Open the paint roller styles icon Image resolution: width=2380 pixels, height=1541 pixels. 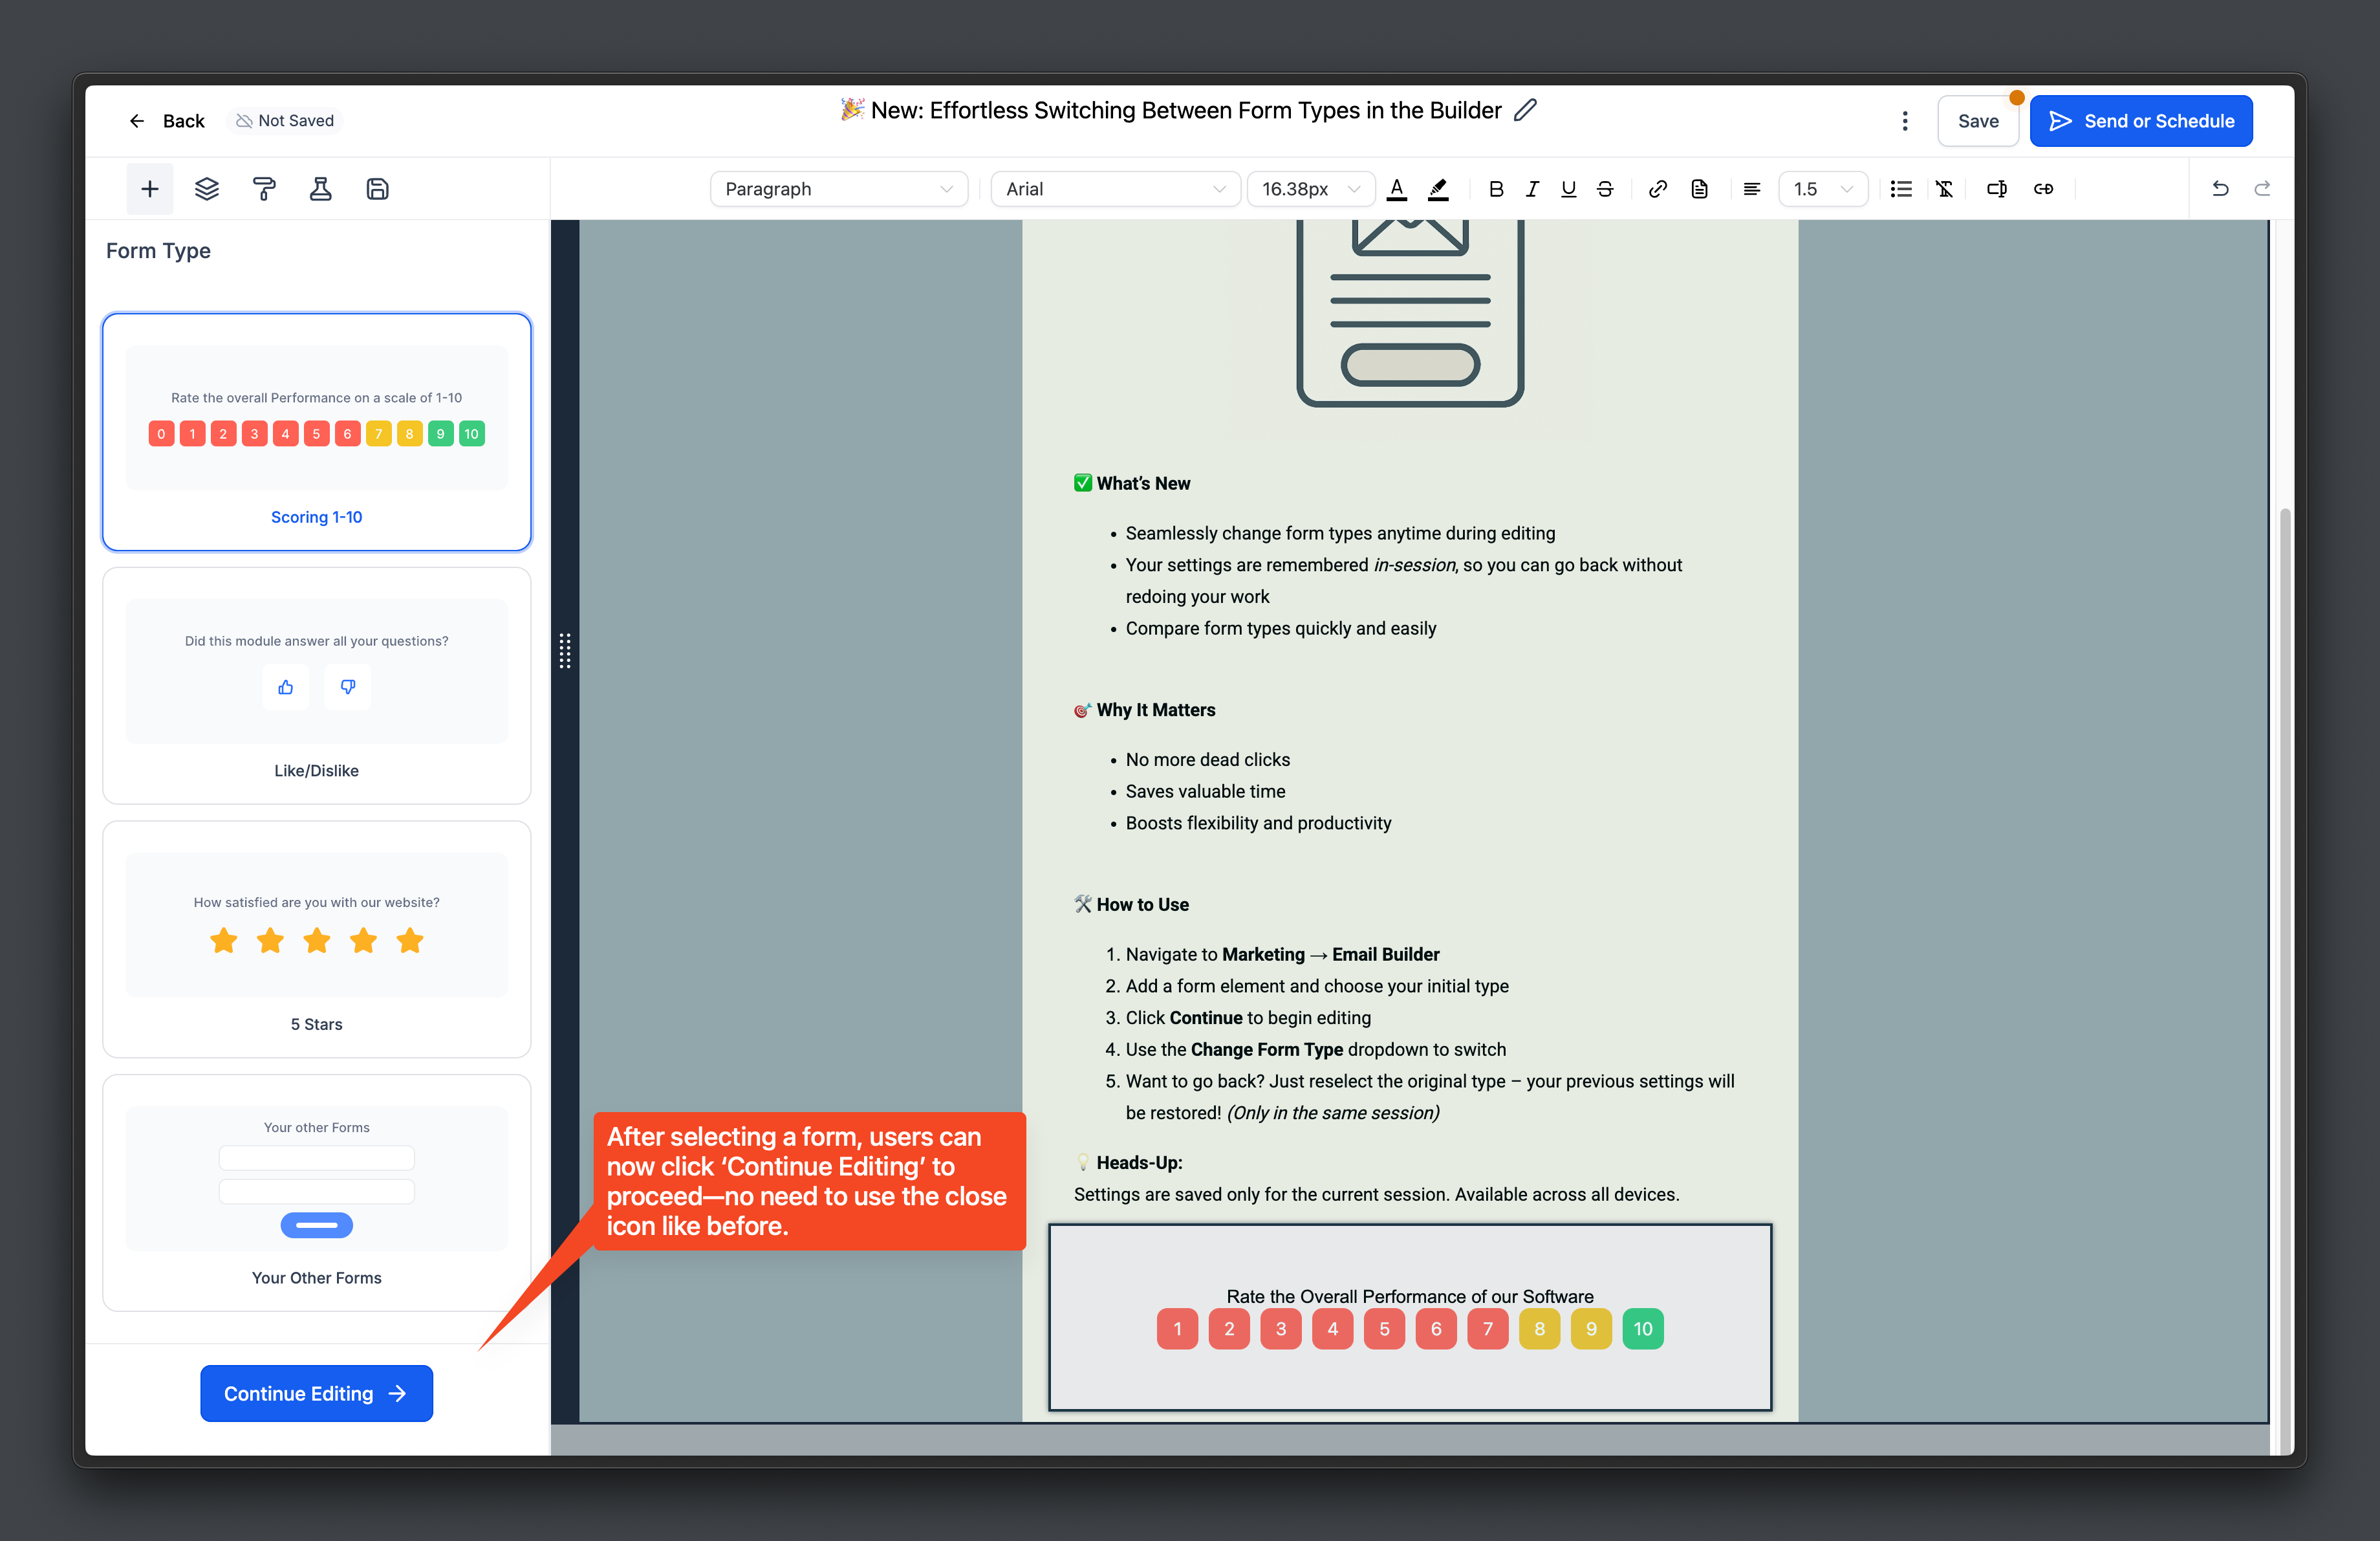(264, 189)
